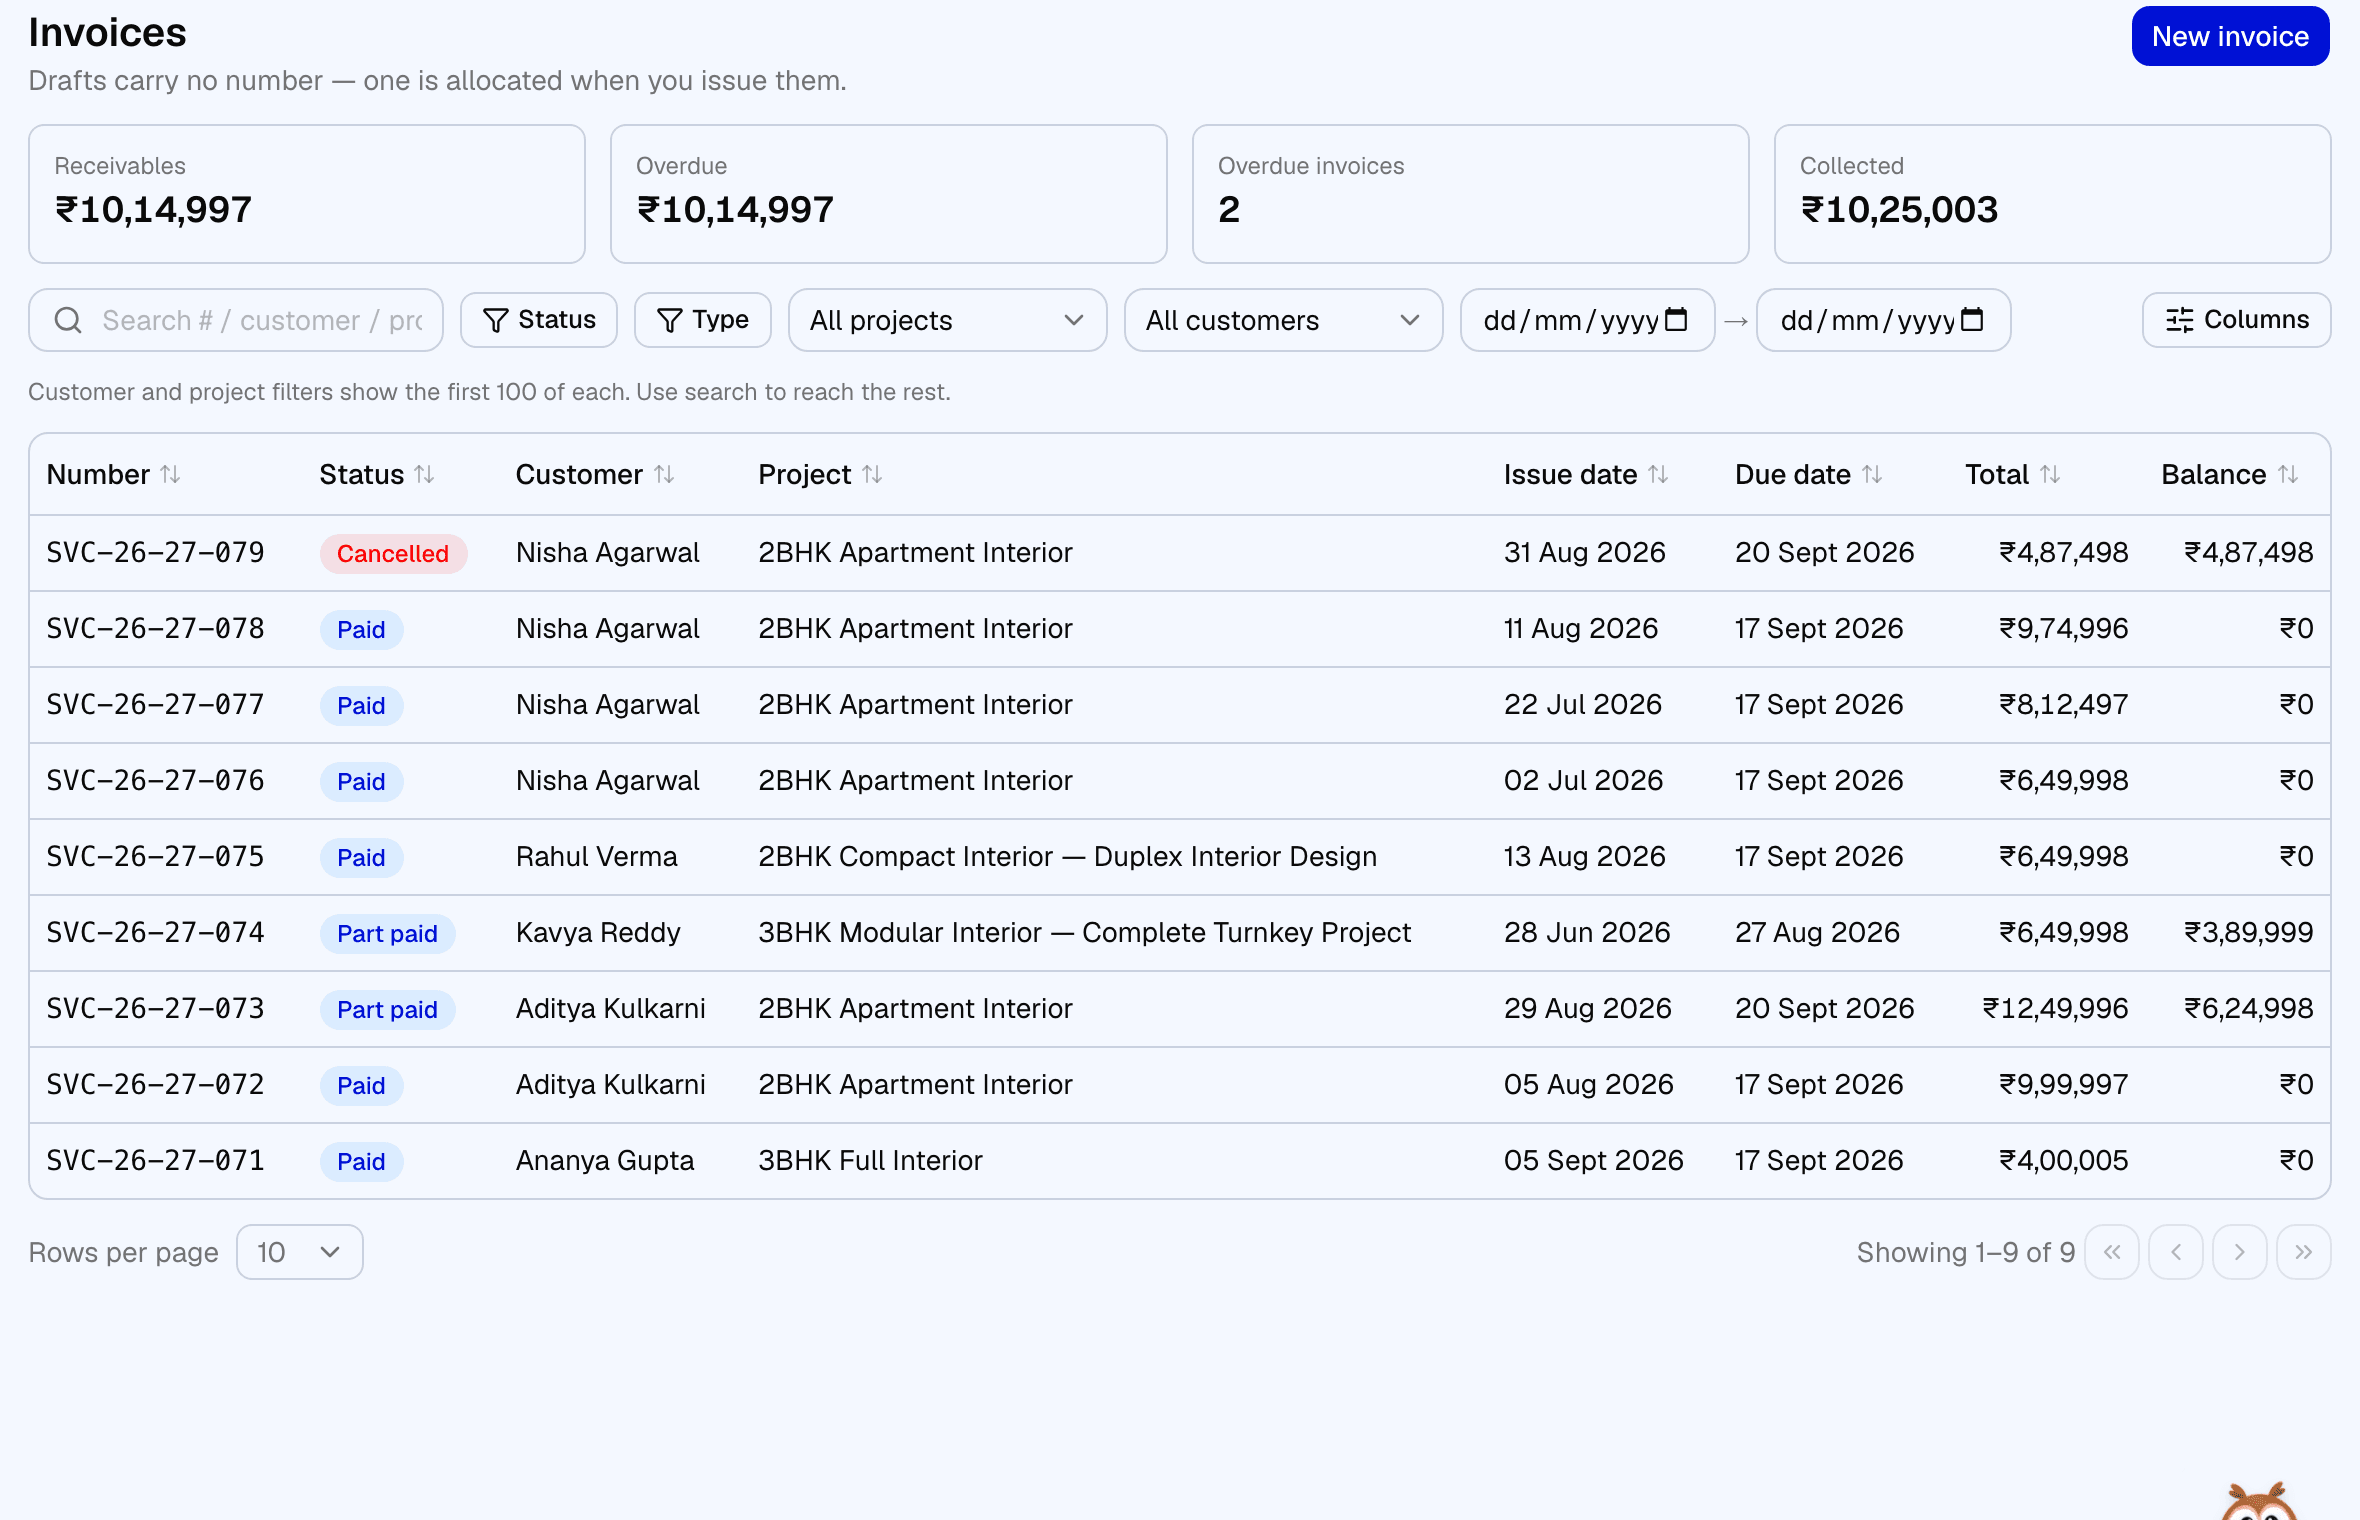
Task: Click the Overdue invoices card
Action: [x=1471, y=194]
